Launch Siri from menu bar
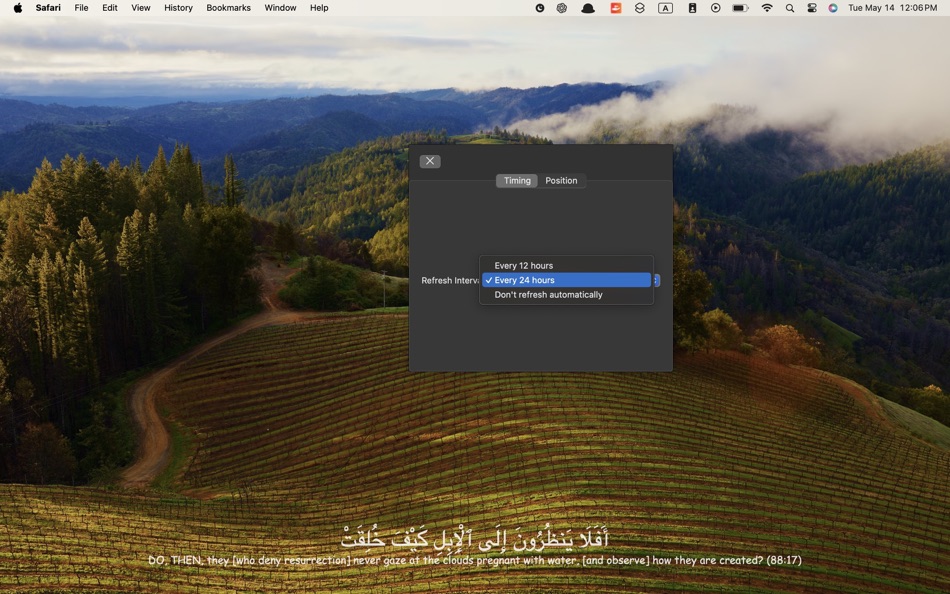 (833, 8)
